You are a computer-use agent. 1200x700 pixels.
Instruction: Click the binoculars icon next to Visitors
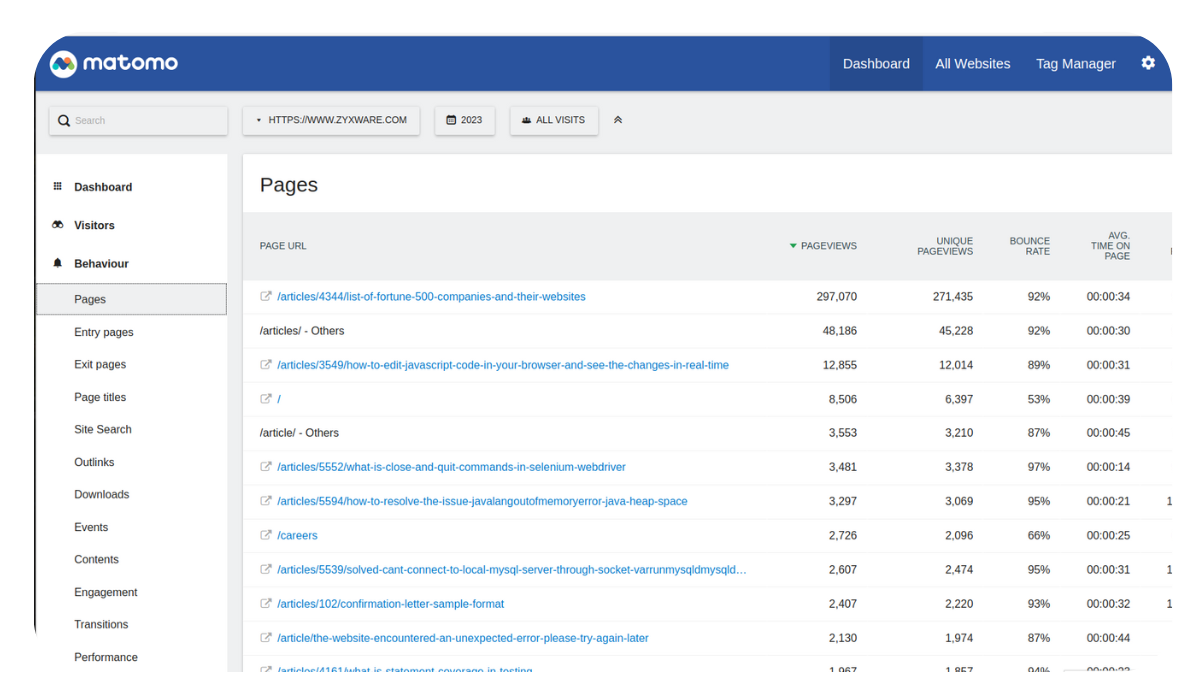(x=58, y=226)
